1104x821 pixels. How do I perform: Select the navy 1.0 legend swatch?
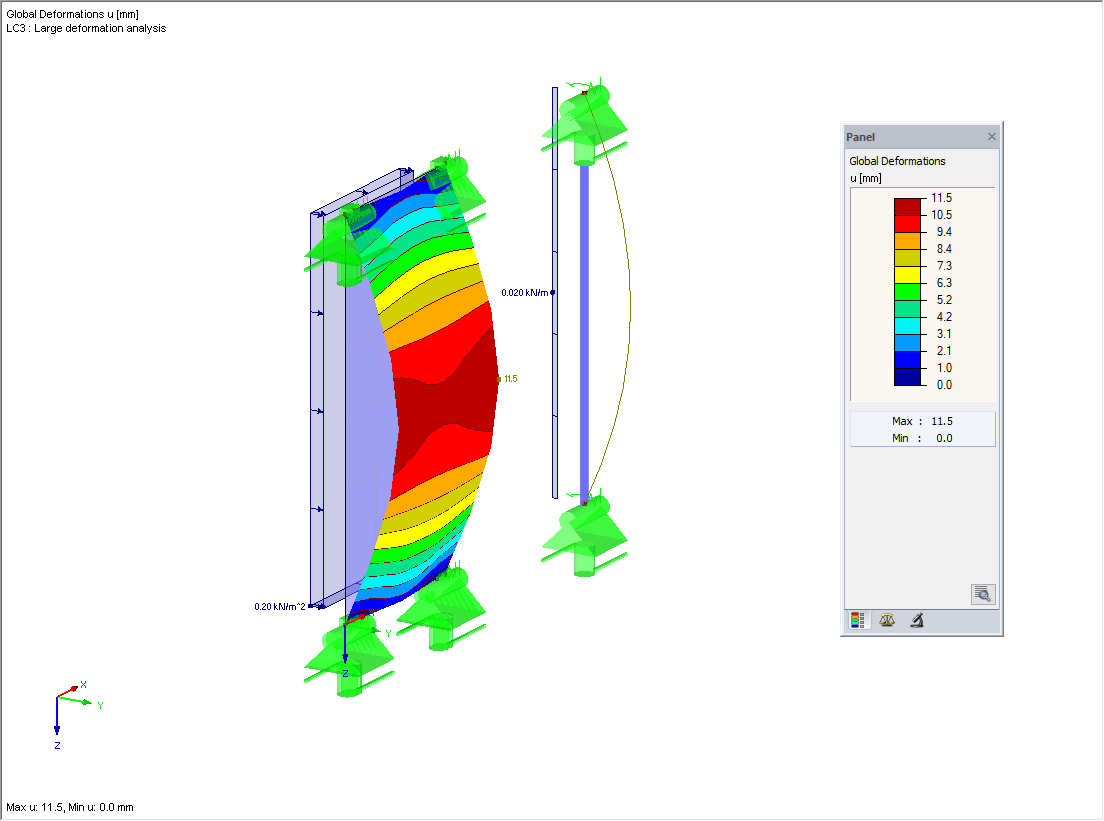pyautogui.click(x=908, y=377)
